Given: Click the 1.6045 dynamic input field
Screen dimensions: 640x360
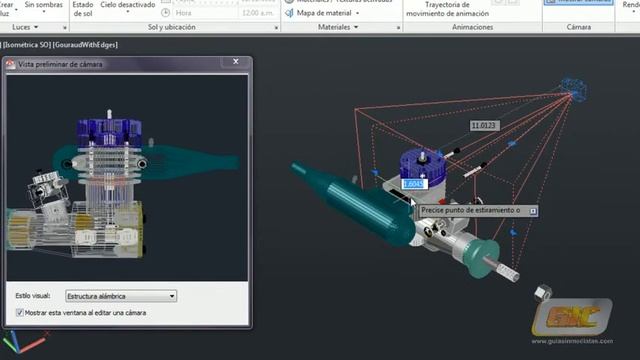Looking at the screenshot, I should pos(414,184).
